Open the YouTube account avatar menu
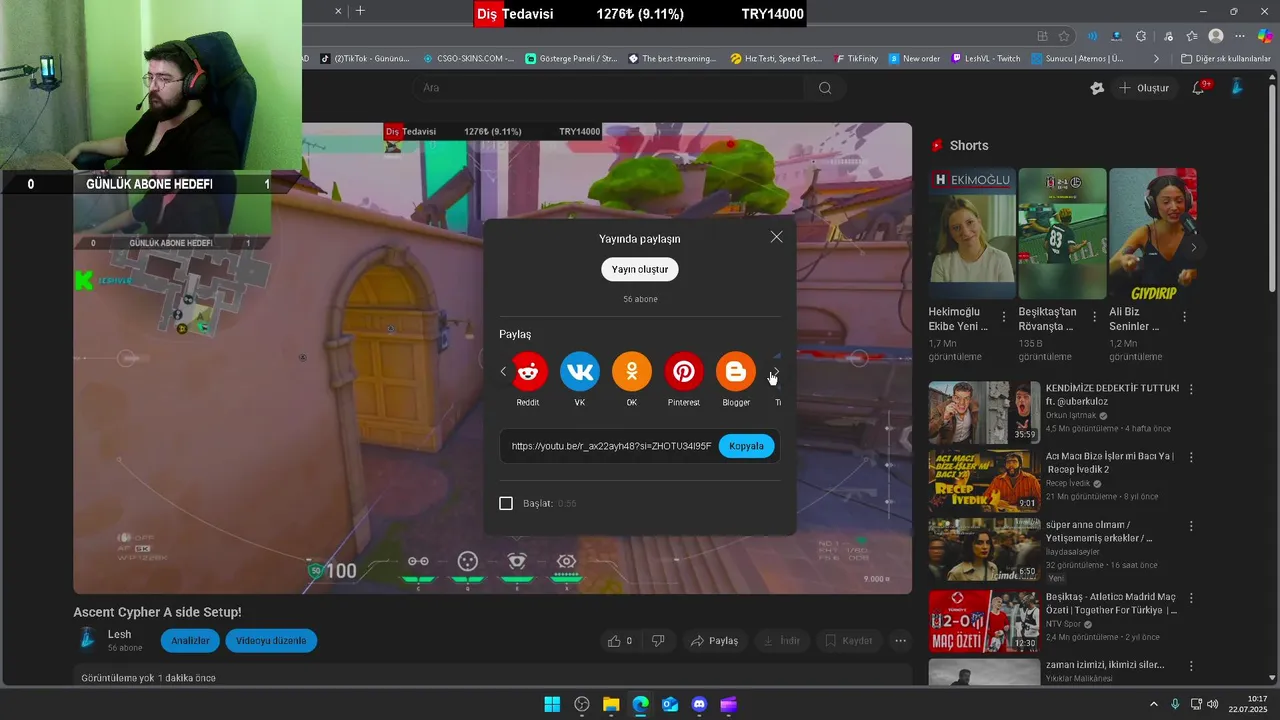The height and width of the screenshot is (720, 1280). point(1237,88)
